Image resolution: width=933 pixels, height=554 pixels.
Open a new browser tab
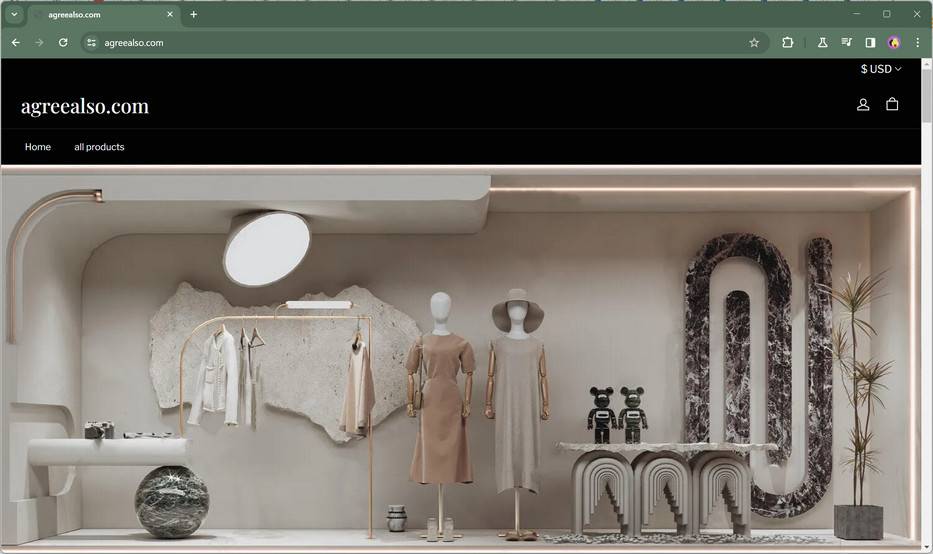point(193,14)
